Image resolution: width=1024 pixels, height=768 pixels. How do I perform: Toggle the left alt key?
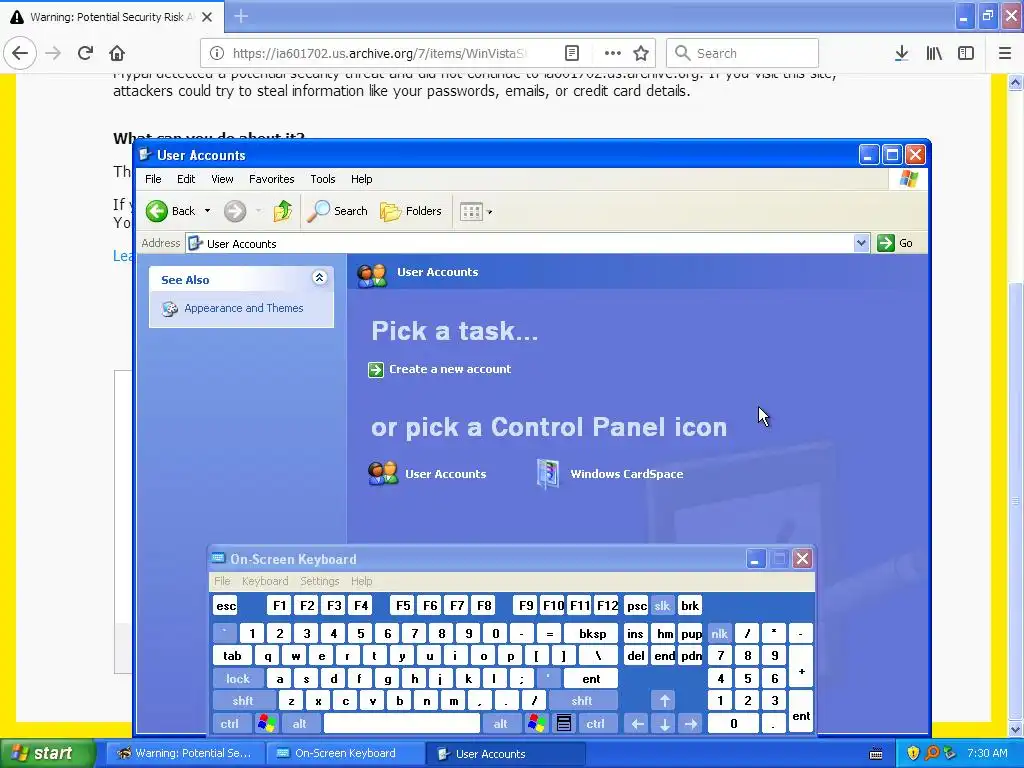click(300, 724)
